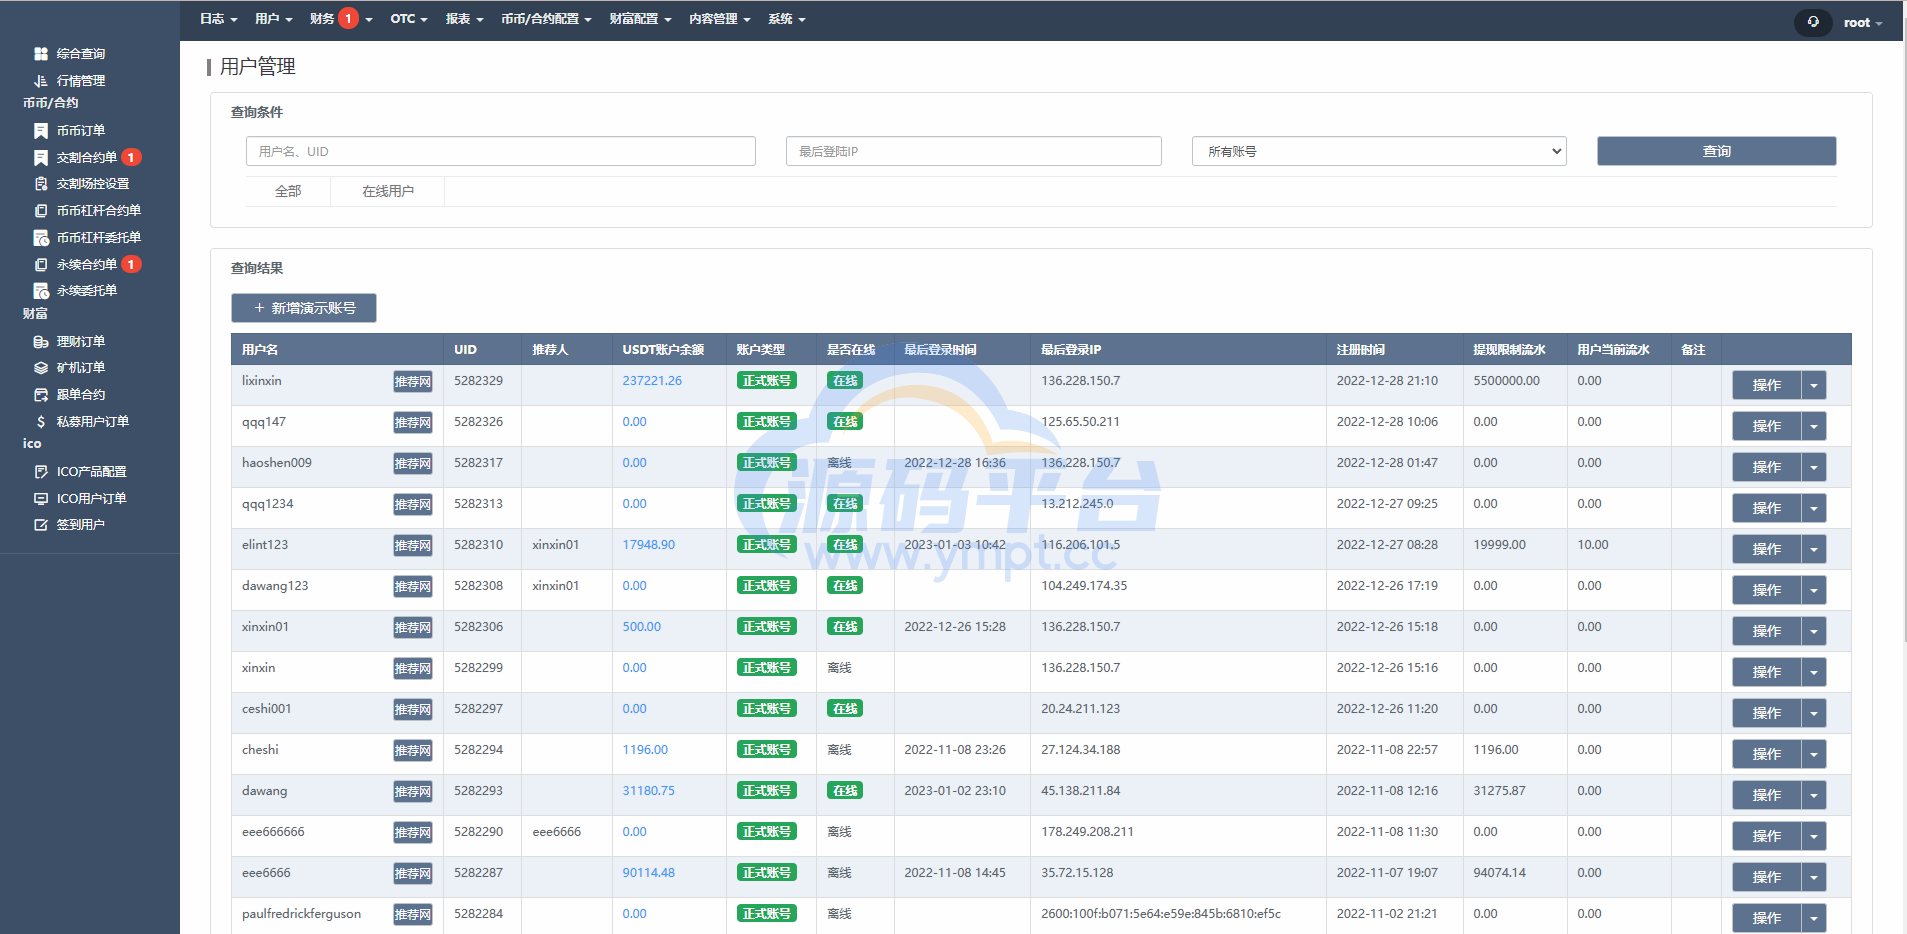Click balance 237221.26 link for lixinxin
The height and width of the screenshot is (934, 1907).
(x=652, y=381)
